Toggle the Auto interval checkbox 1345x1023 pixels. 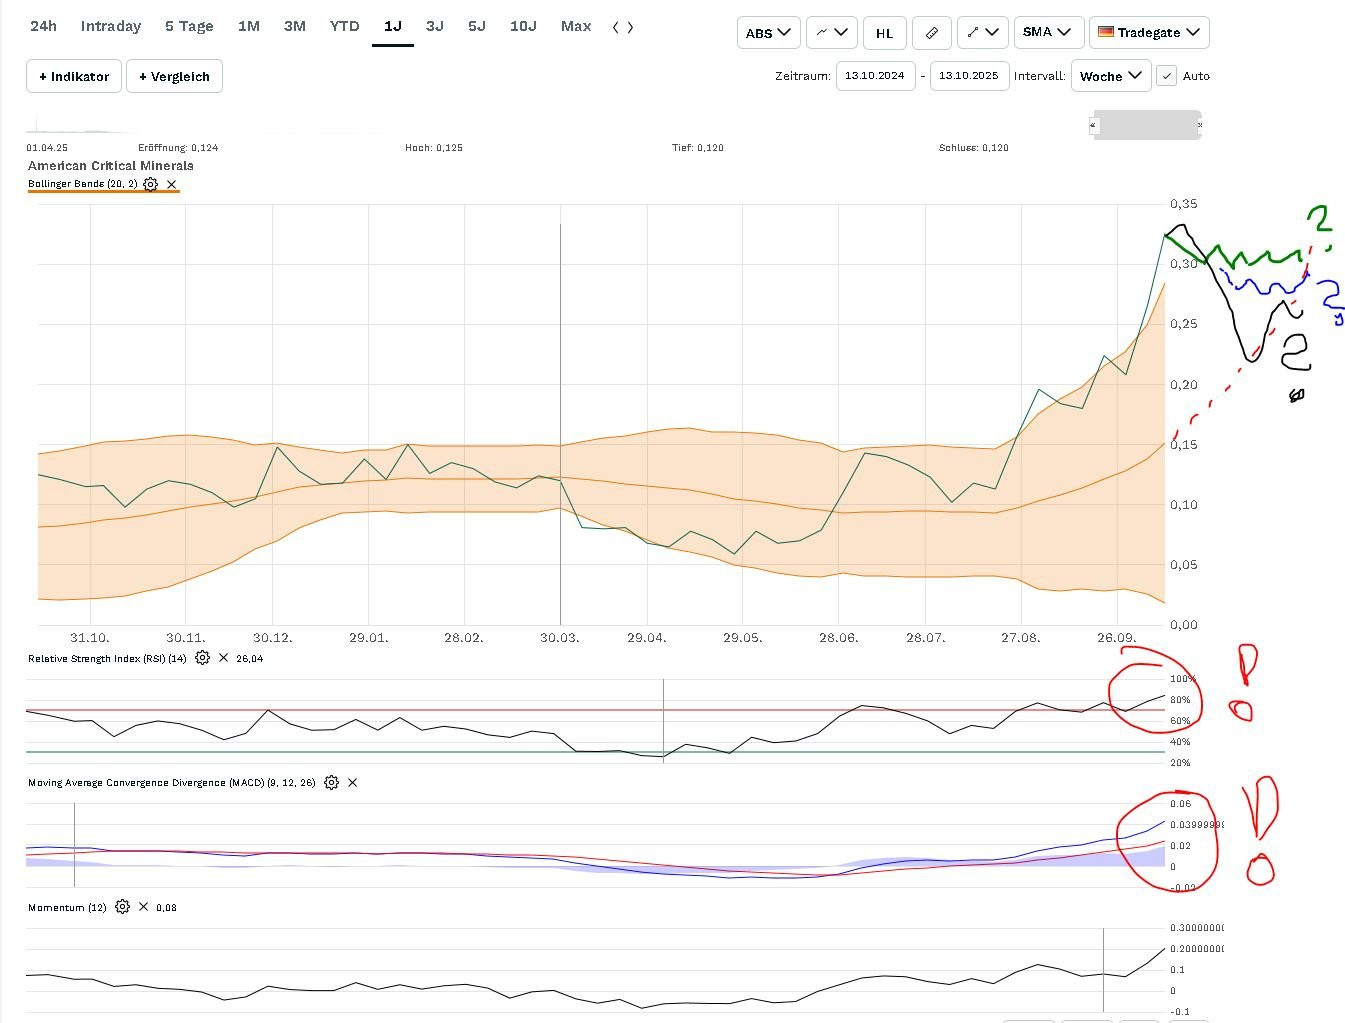[x=1166, y=76]
